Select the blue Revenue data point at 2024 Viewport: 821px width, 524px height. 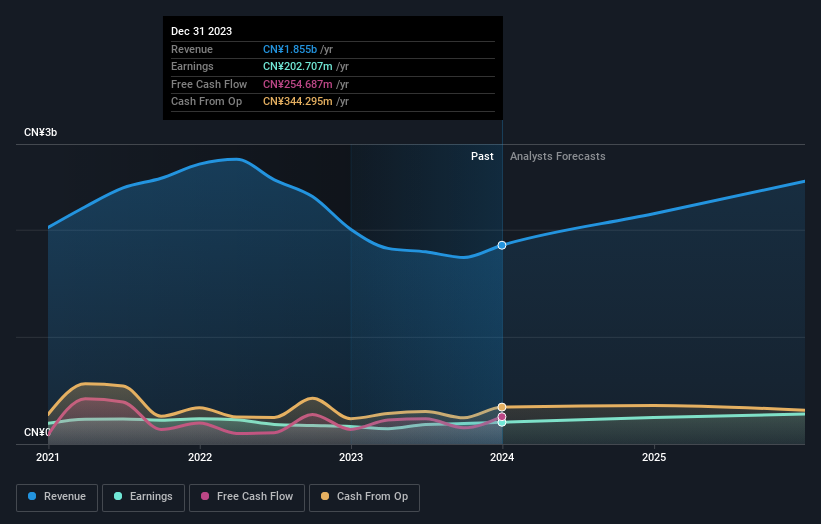click(x=502, y=246)
